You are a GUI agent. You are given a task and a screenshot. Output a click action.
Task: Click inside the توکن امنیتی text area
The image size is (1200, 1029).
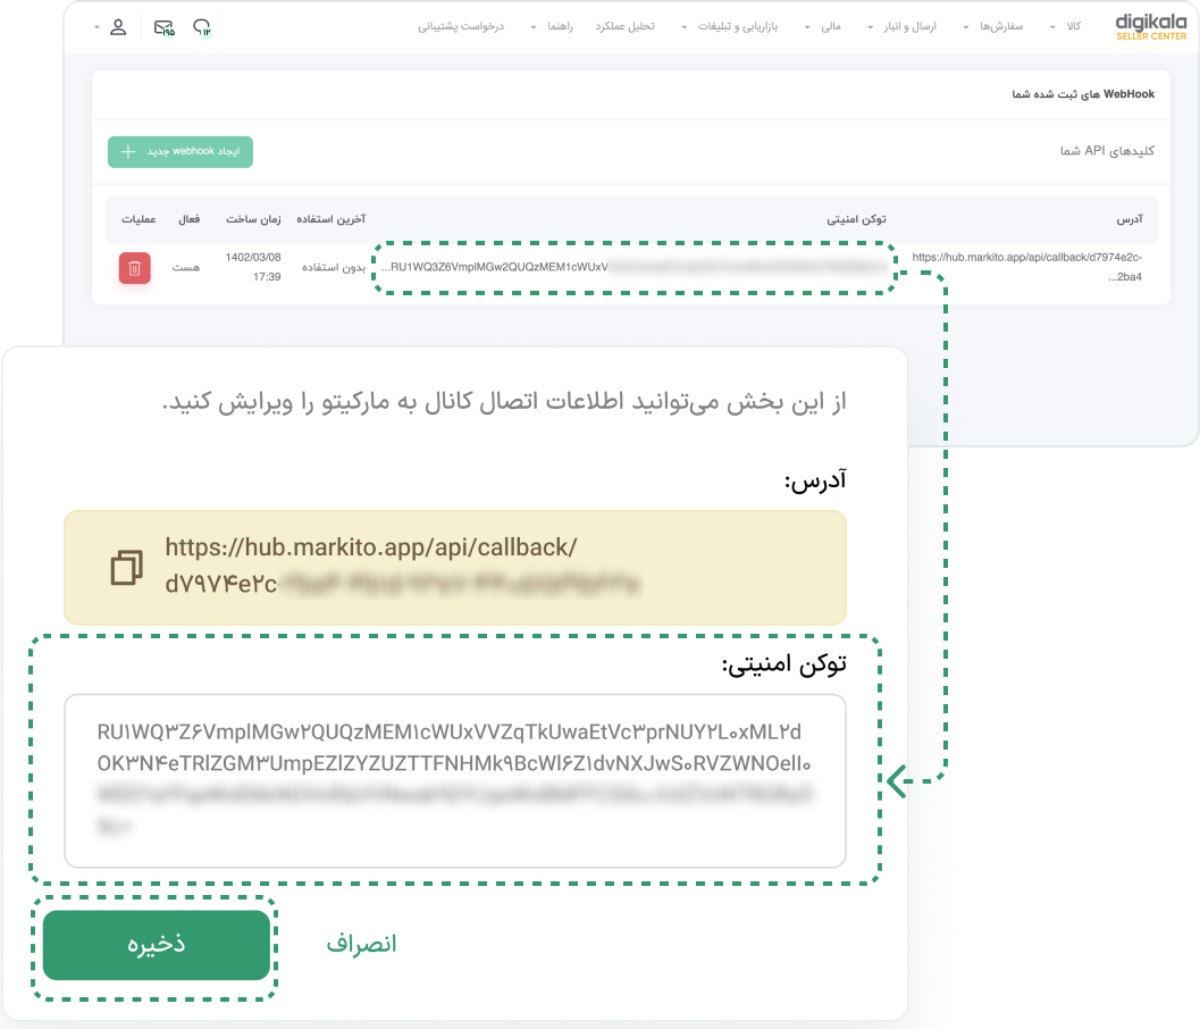tap(455, 781)
